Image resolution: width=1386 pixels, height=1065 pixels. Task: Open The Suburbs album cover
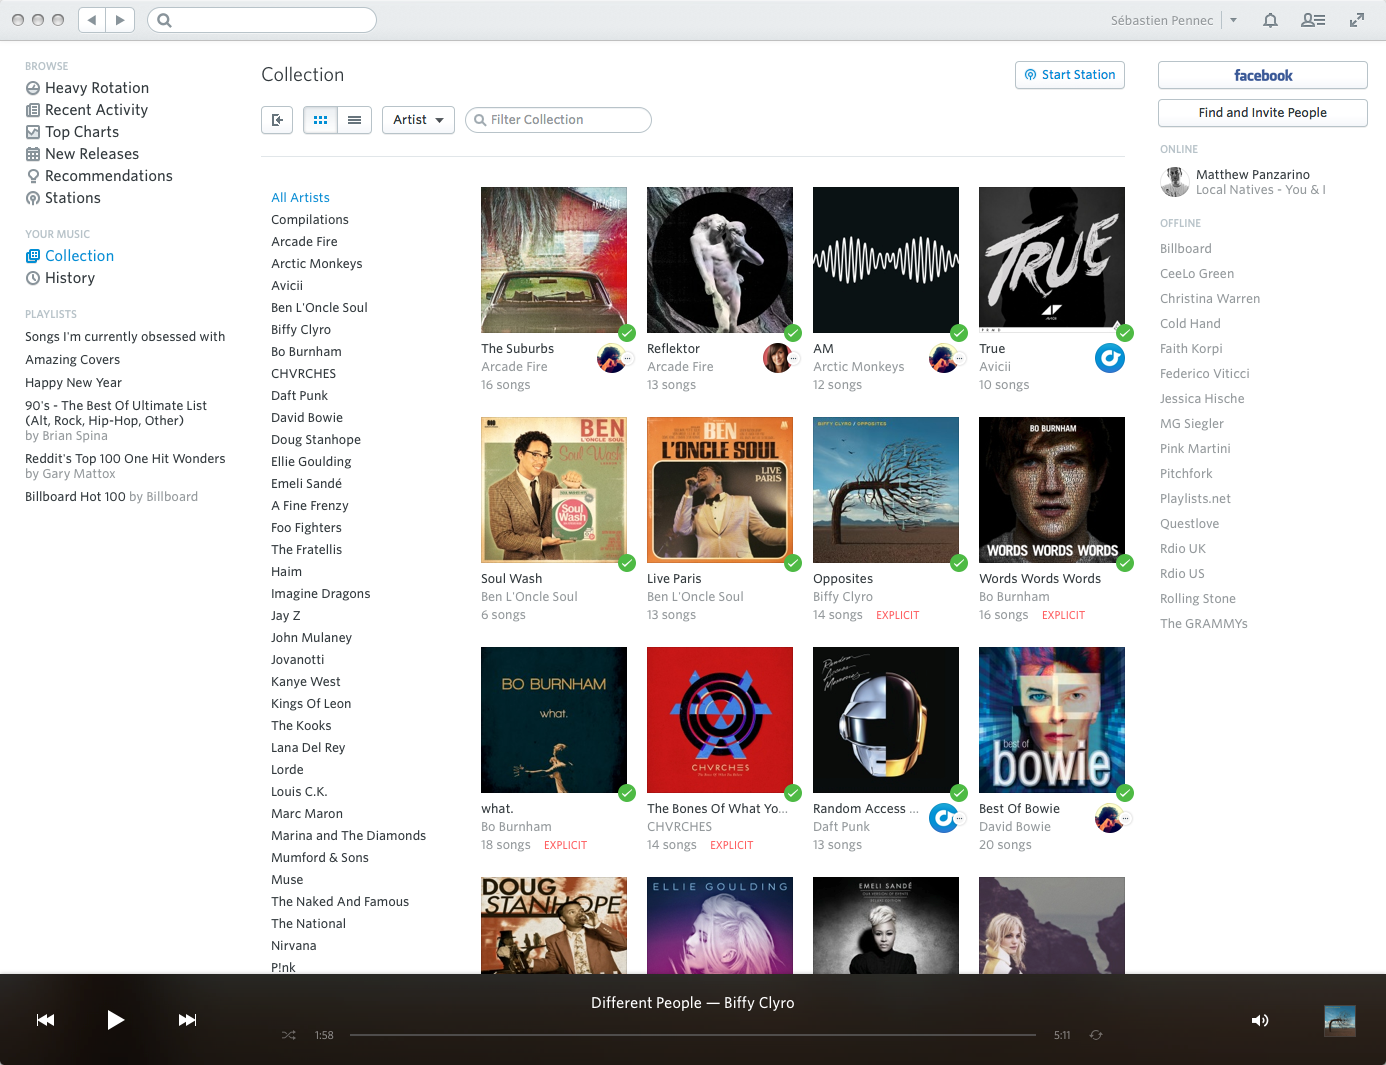(554, 260)
